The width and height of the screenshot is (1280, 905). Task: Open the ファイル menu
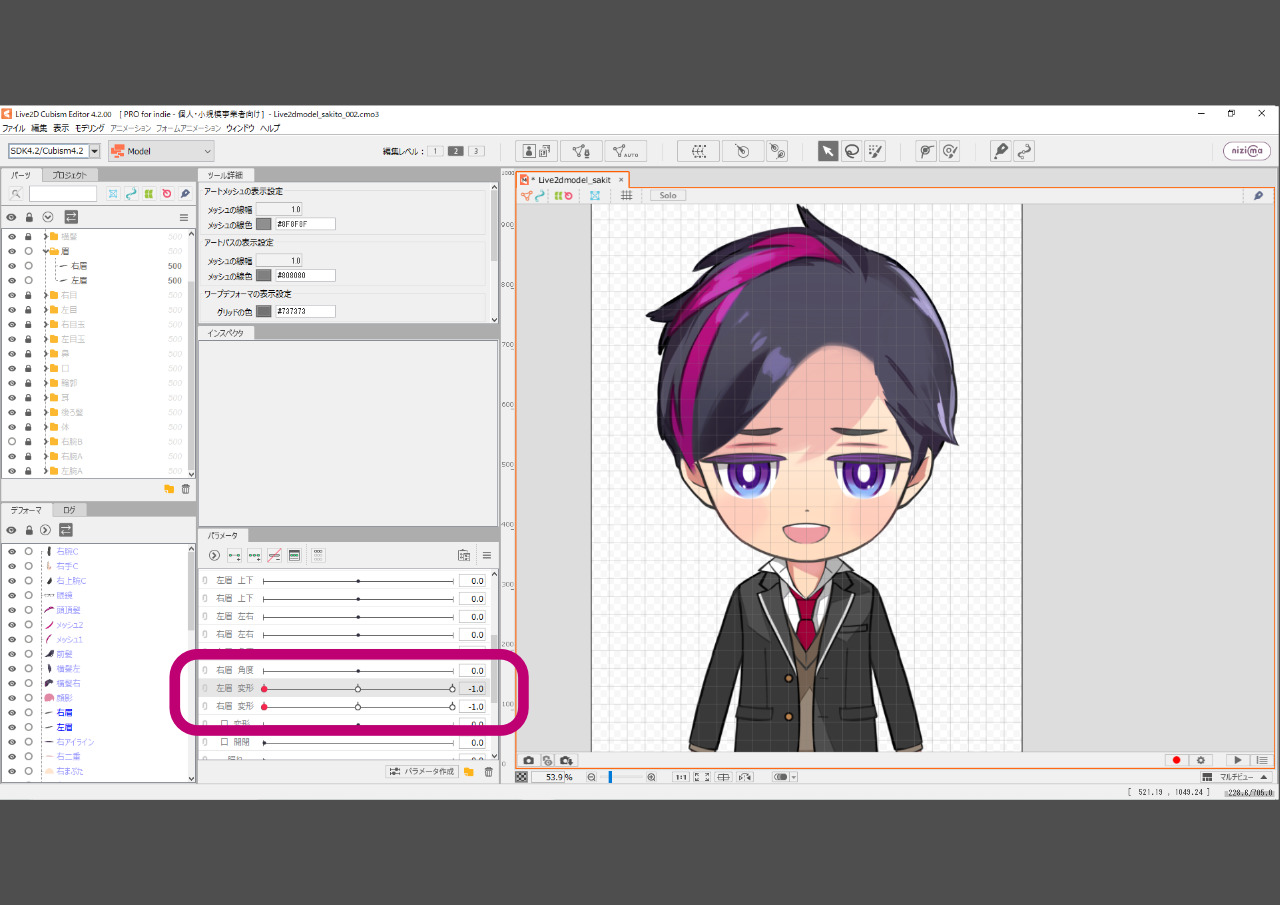[13, 128]
